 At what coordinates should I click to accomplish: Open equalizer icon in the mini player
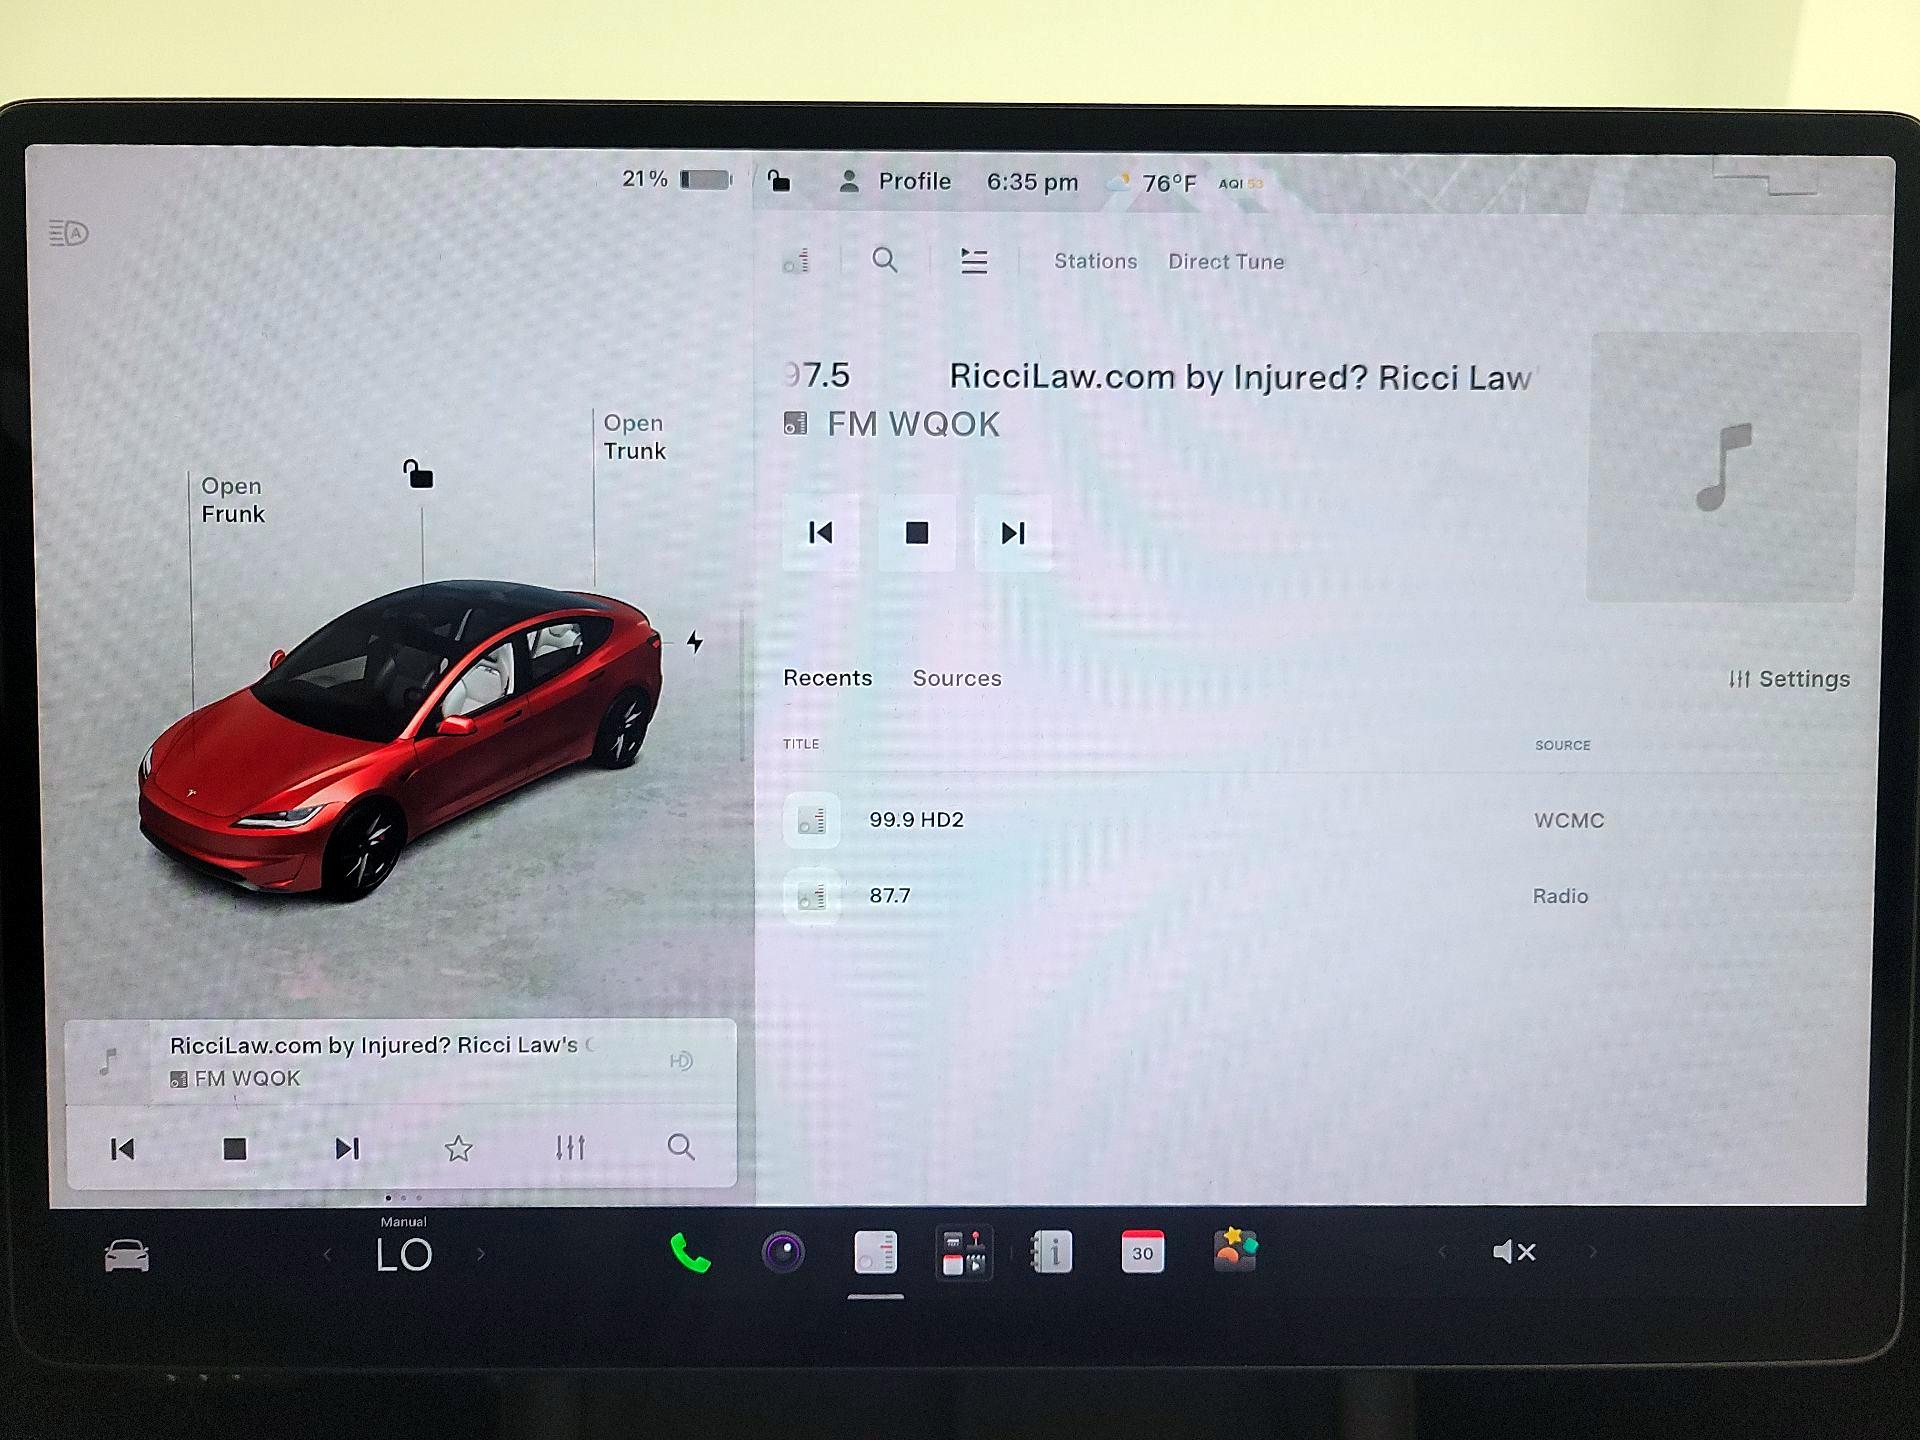click(x=570, y=1148)
